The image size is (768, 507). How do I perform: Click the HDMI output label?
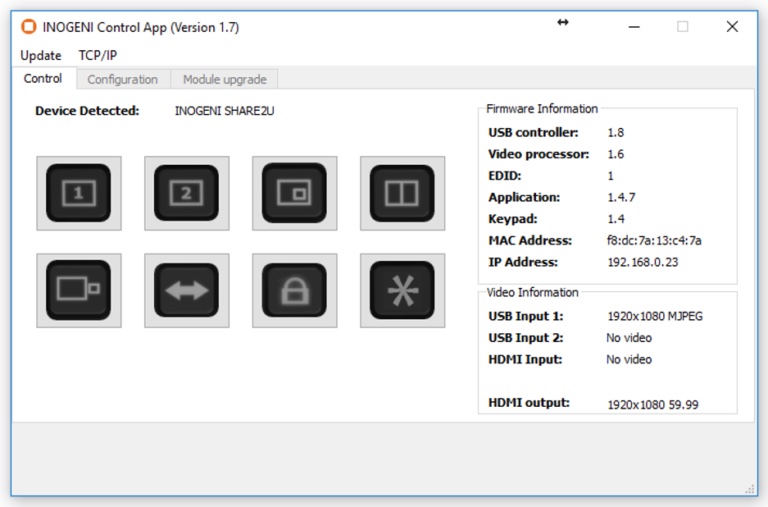point(529,403)
